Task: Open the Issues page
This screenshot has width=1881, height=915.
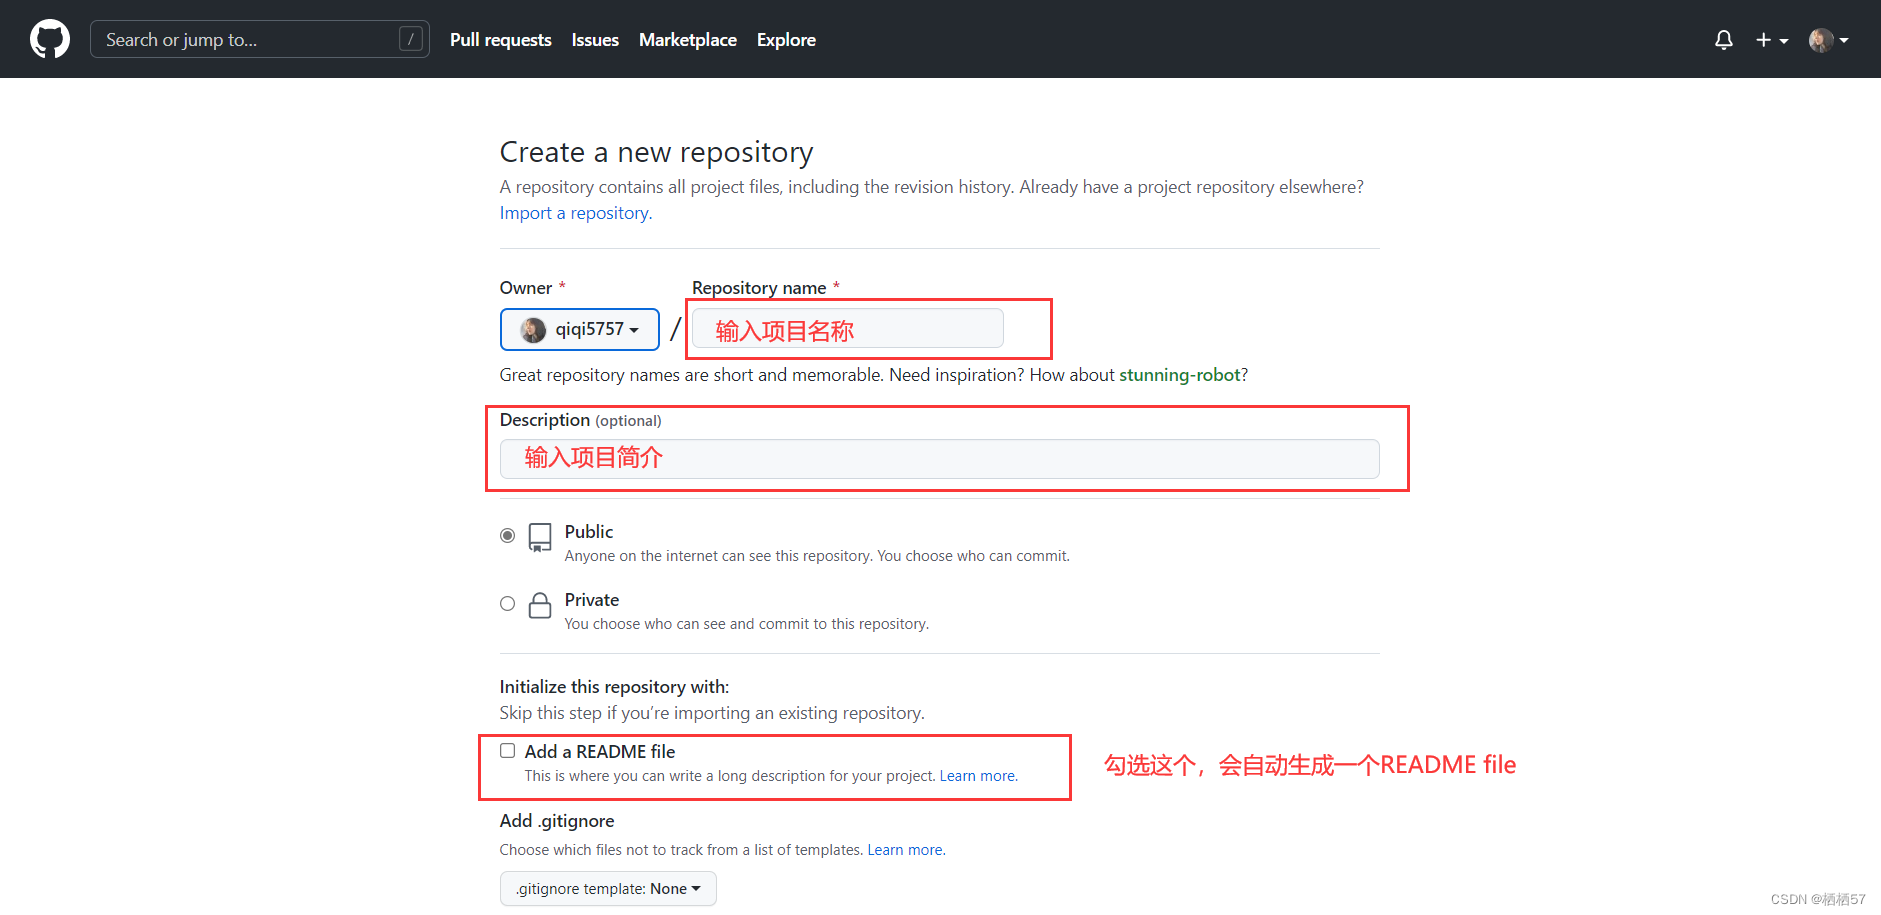Action: pos(595,40)
